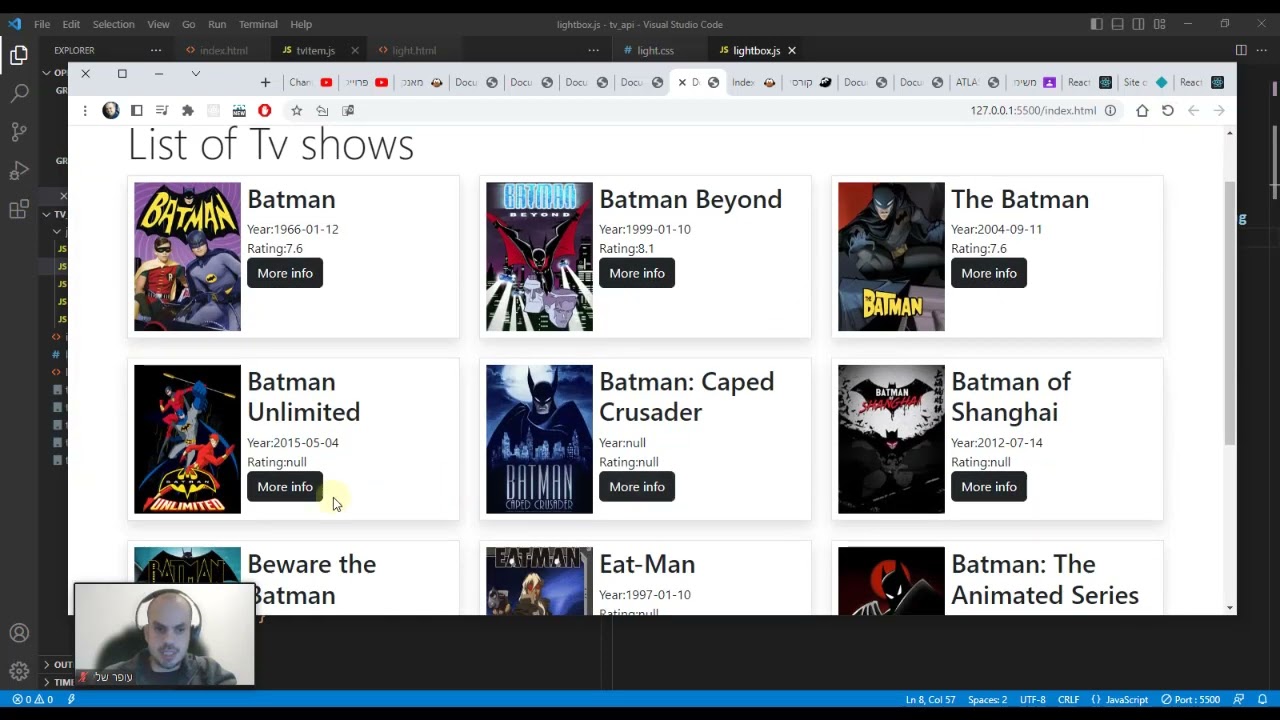This screenshot has height=720, width=1280.
Task: Open the File menu
Action: click(x=42, y=24)
